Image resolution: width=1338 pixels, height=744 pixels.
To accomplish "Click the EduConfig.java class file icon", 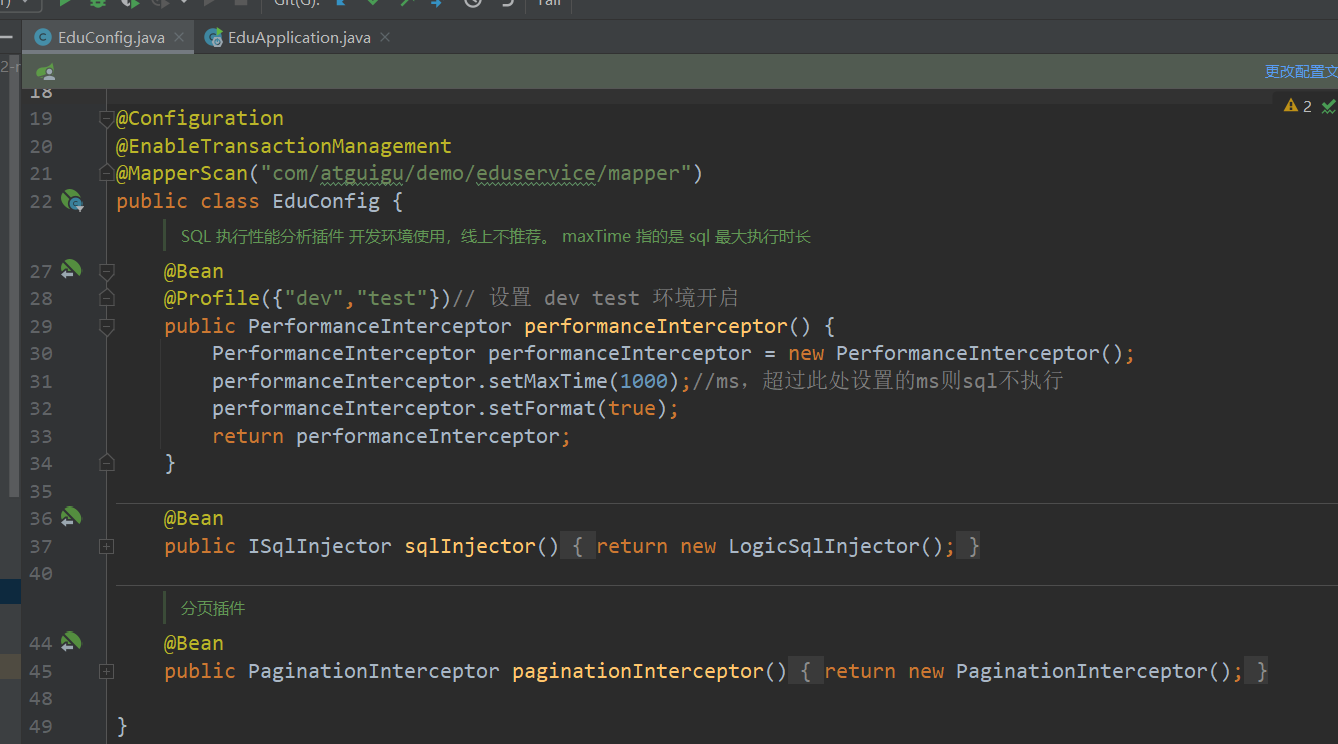I will [x=43, y=37].
